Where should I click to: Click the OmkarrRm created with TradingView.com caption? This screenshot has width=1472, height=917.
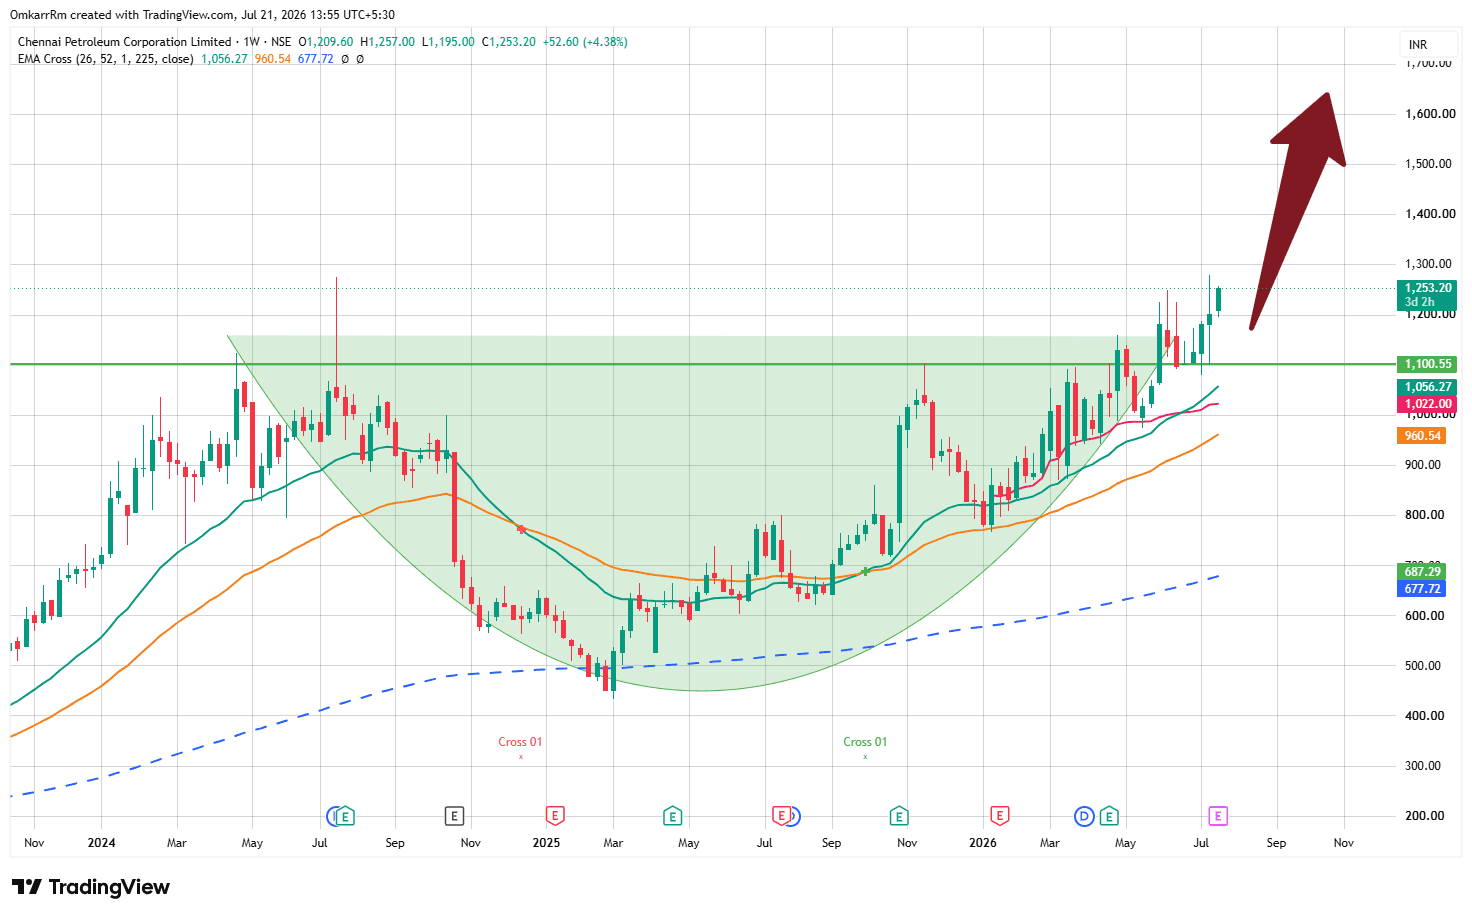[202, 15]
